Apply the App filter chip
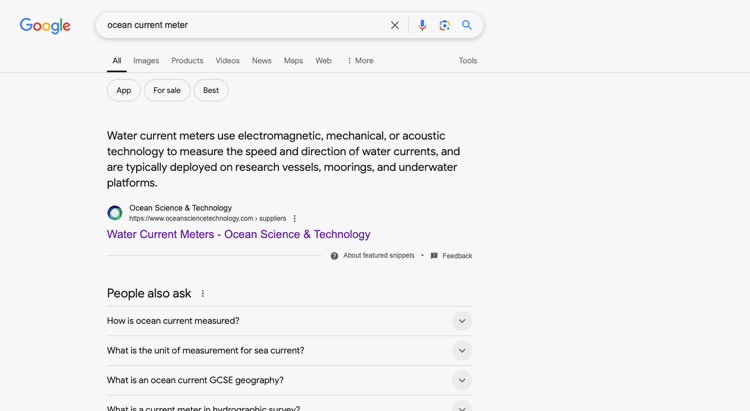Image resolution: width=750 pixels, height=411 pixels. pyautogui.click(x=123, y=90)
